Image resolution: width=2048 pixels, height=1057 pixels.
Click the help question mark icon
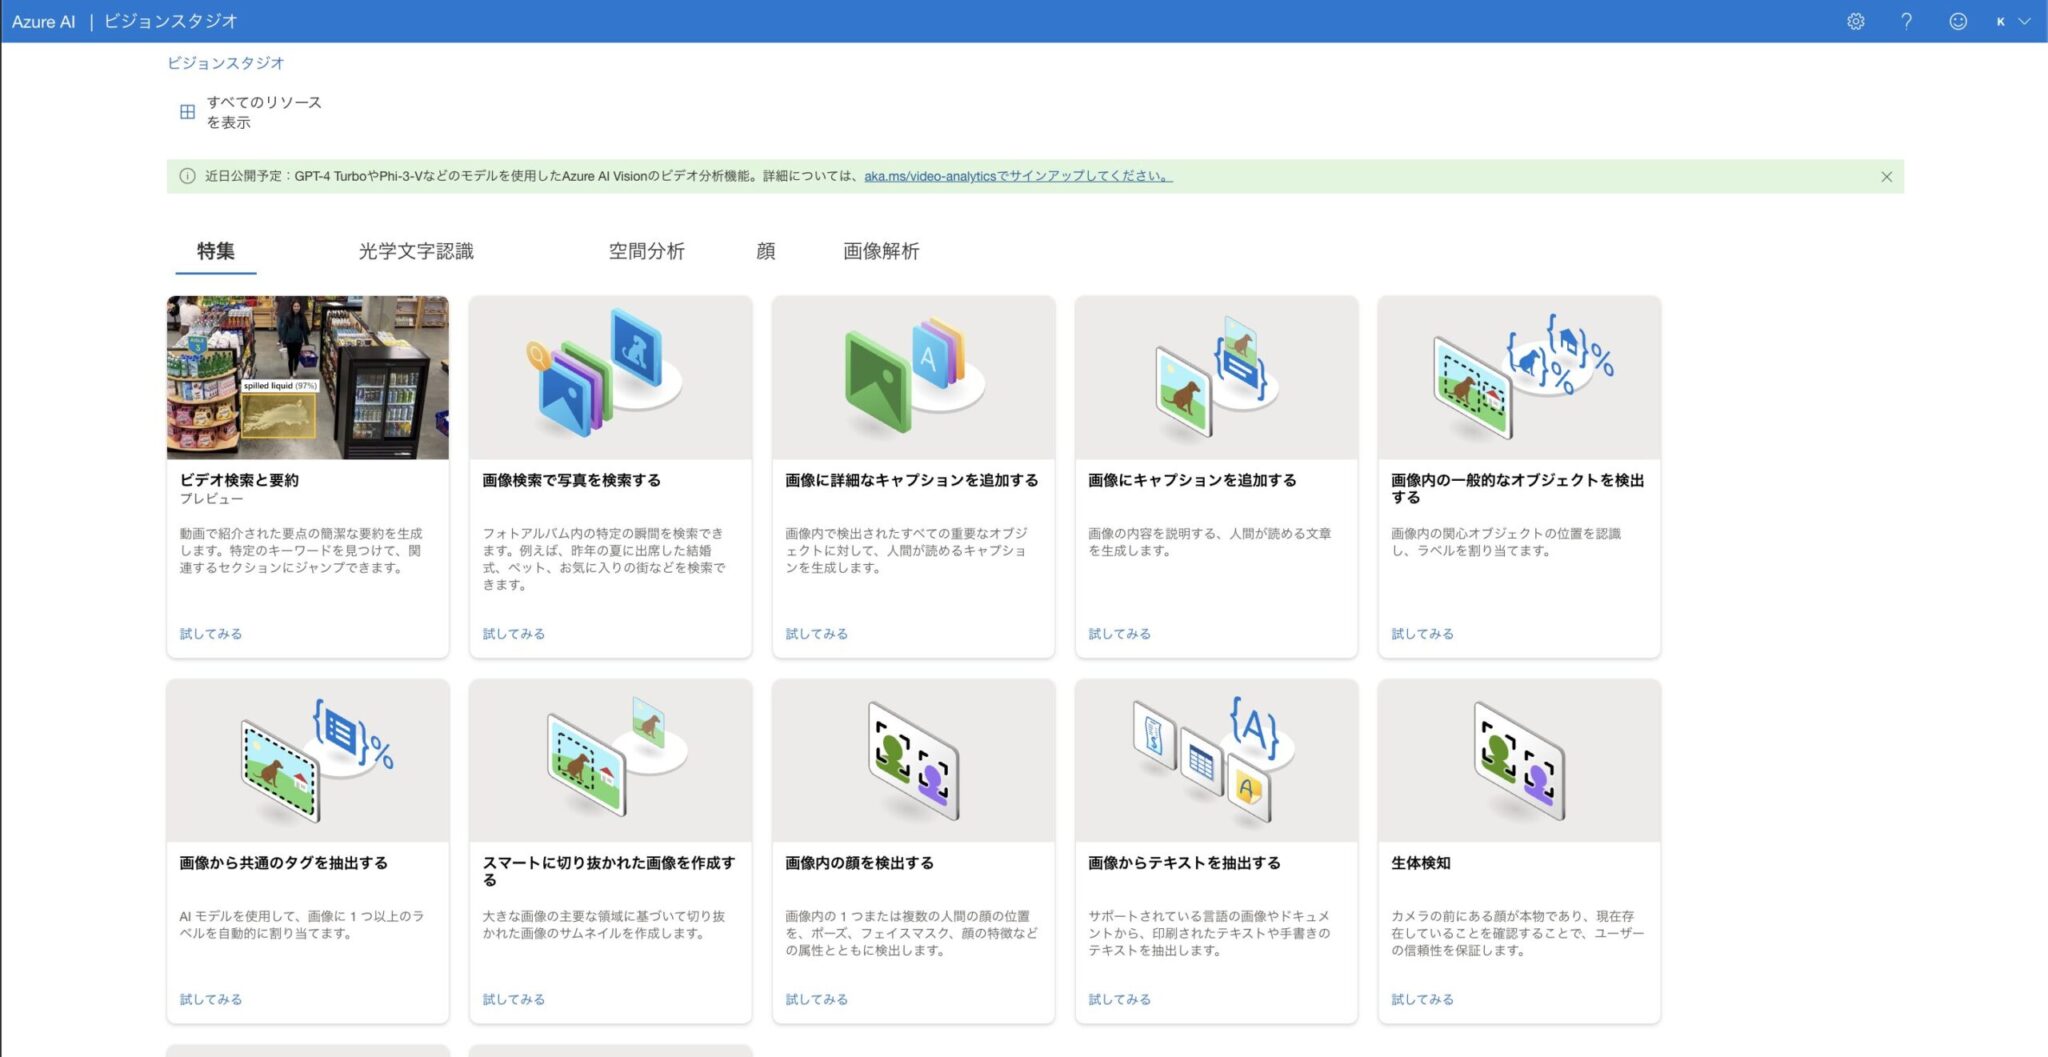coord(1906,21)
